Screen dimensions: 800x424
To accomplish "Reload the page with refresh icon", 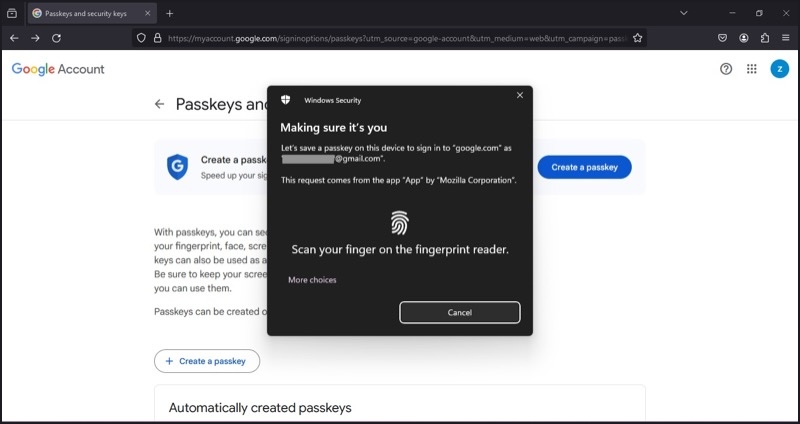I will (57, 38).
